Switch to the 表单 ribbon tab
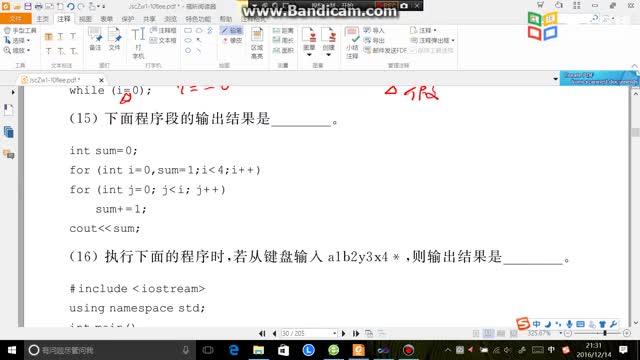The width and height of the screenshot is (640, 360). pyautogui.click(x=106, y=19)
